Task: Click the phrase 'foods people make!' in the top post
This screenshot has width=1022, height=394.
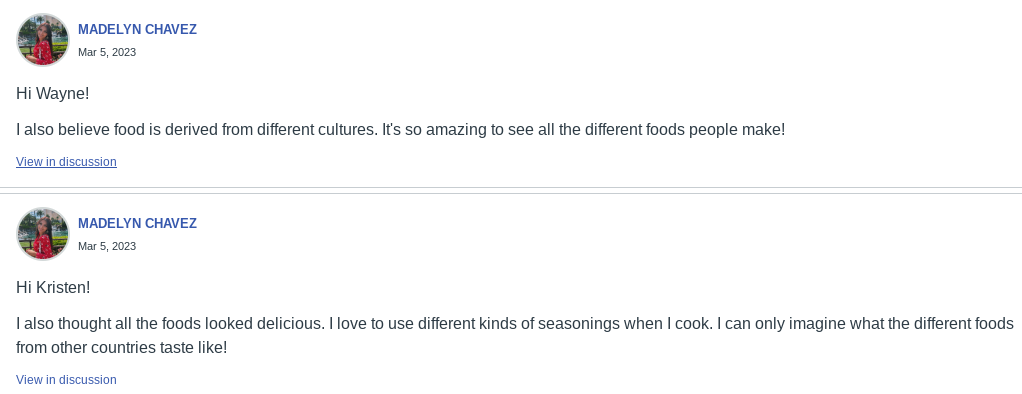Action: (716, 129)
